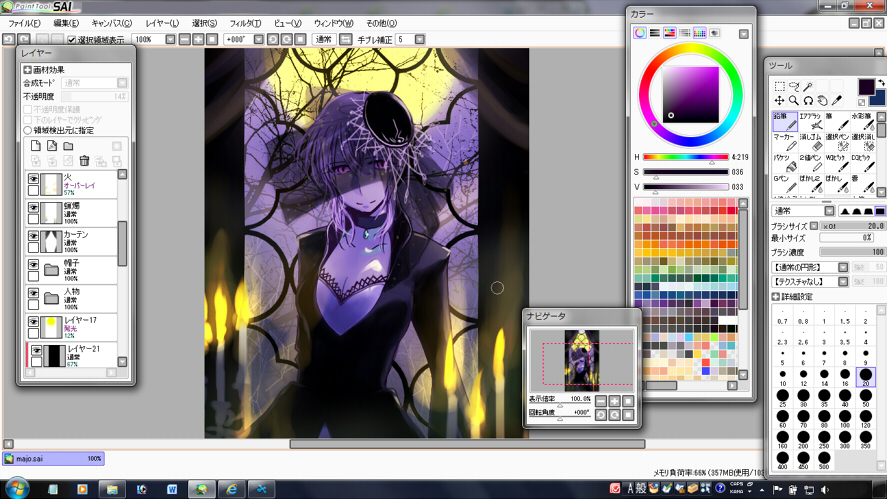Open the ウィンドウ(W) menu
Image resolution: width=887 pixels, height=499 pixels.
333,23
